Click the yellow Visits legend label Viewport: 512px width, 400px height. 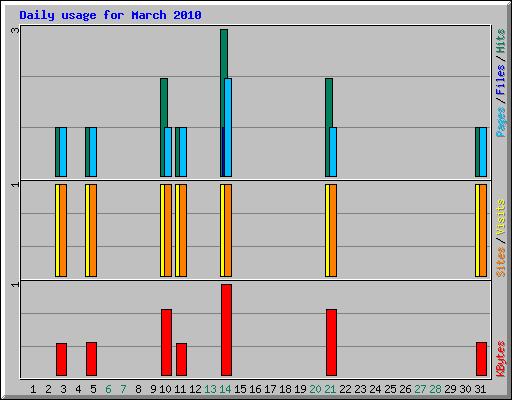[x=501, y=218]
